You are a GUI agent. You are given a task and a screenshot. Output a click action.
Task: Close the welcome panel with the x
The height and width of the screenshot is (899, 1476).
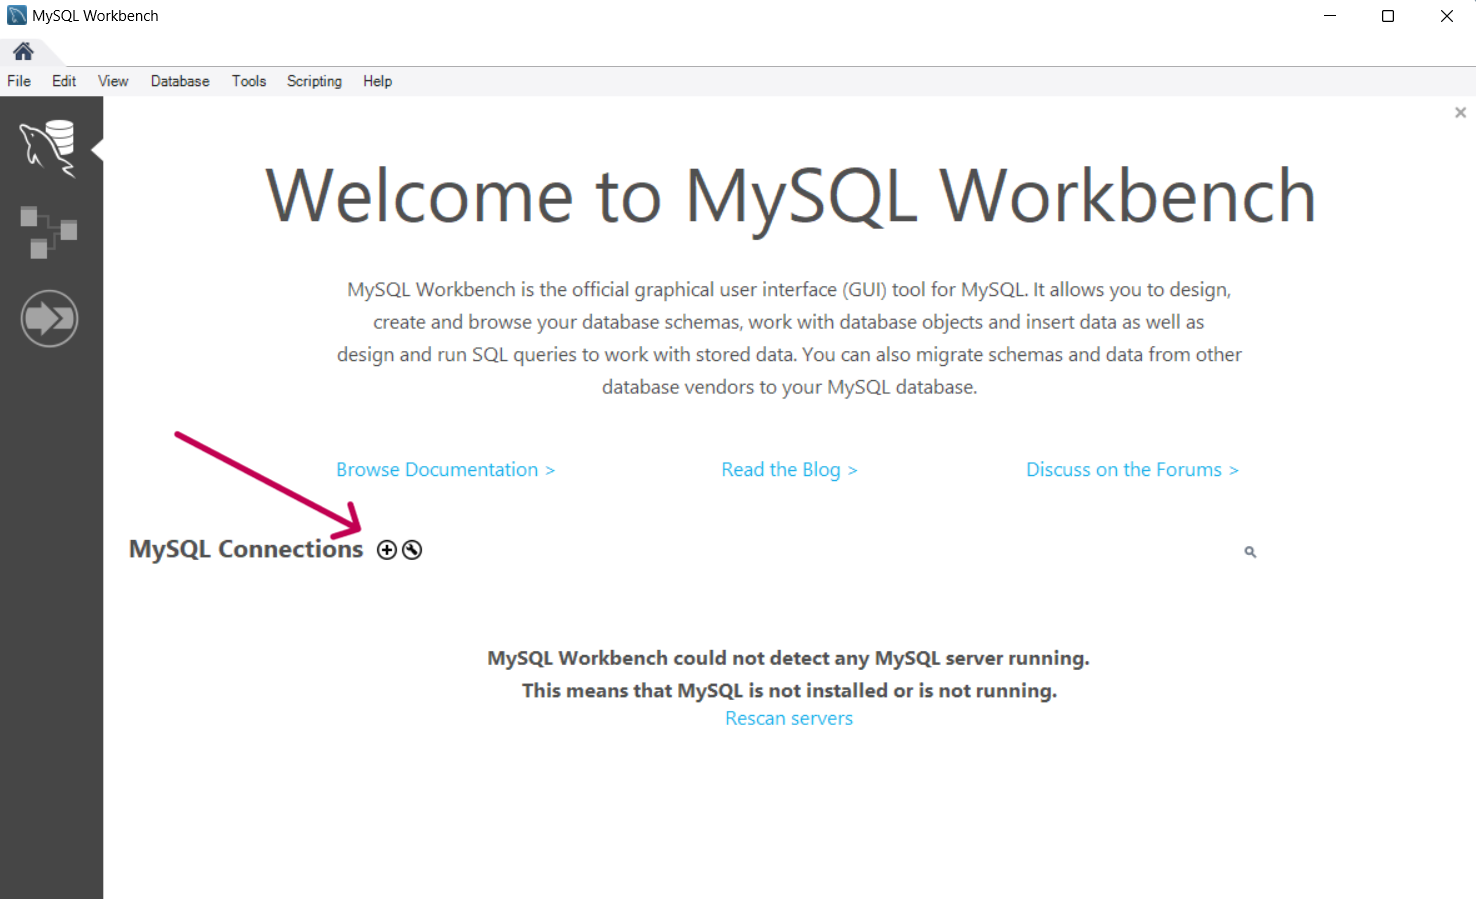[x=1460, y=113]
